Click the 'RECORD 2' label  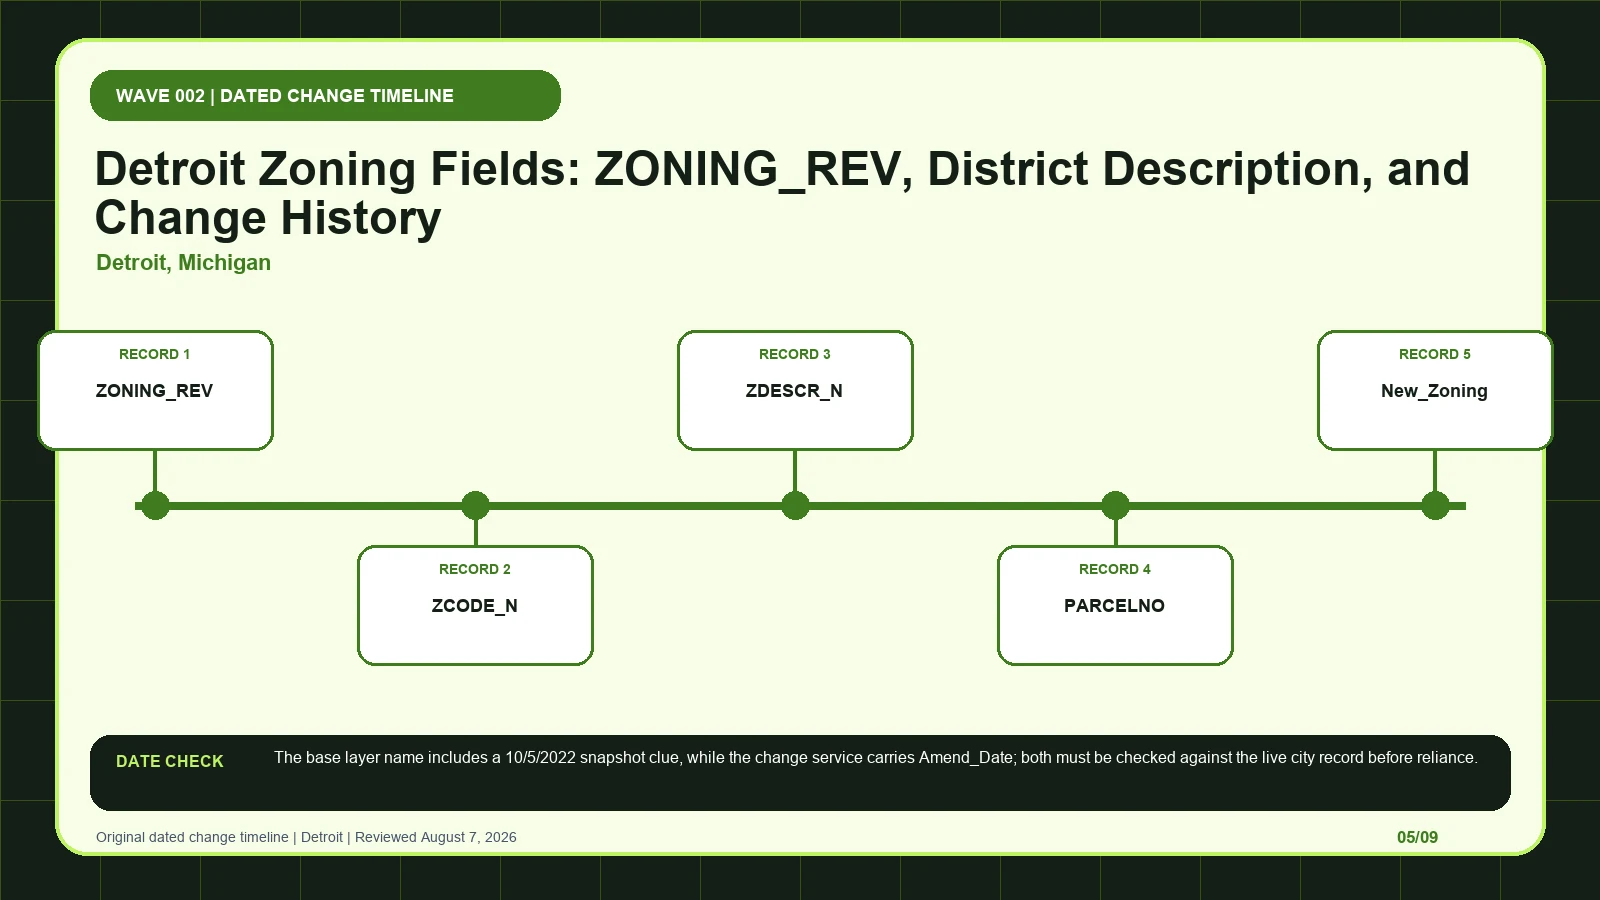tap(474, 569)
